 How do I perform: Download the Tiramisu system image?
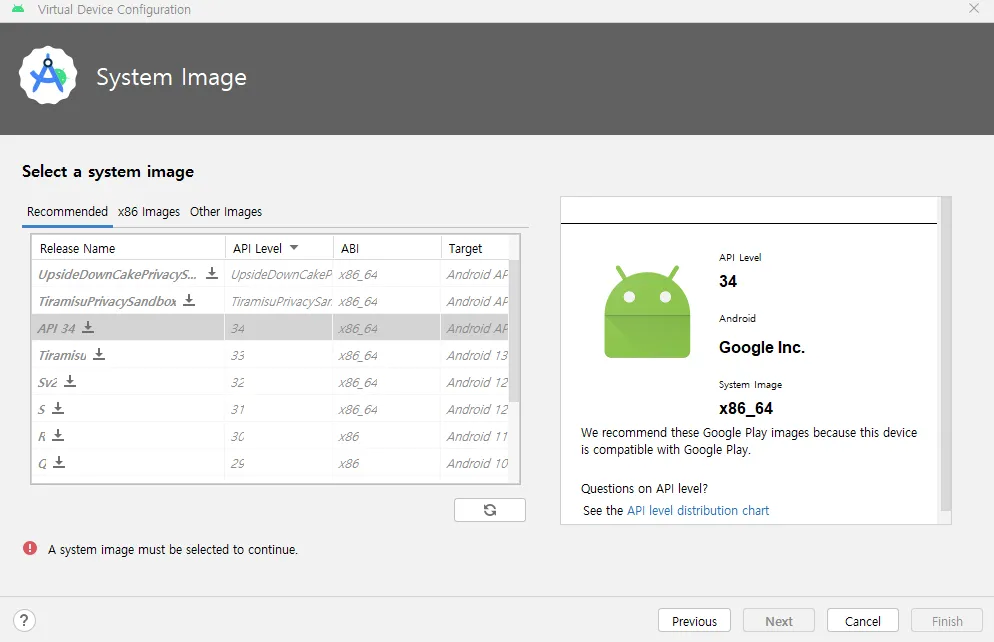point(99,354)
